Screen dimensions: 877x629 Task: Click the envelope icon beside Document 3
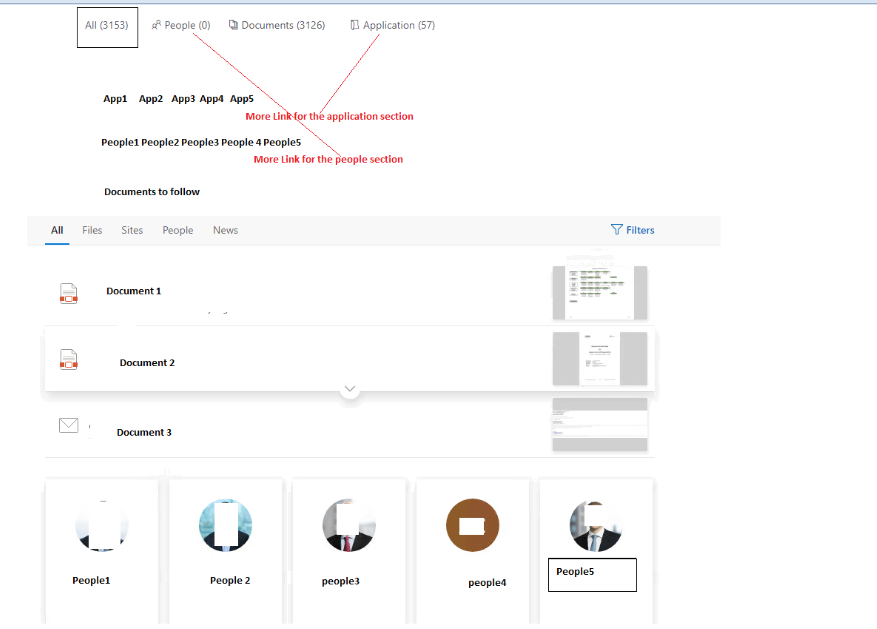click(x=68, y=424)
